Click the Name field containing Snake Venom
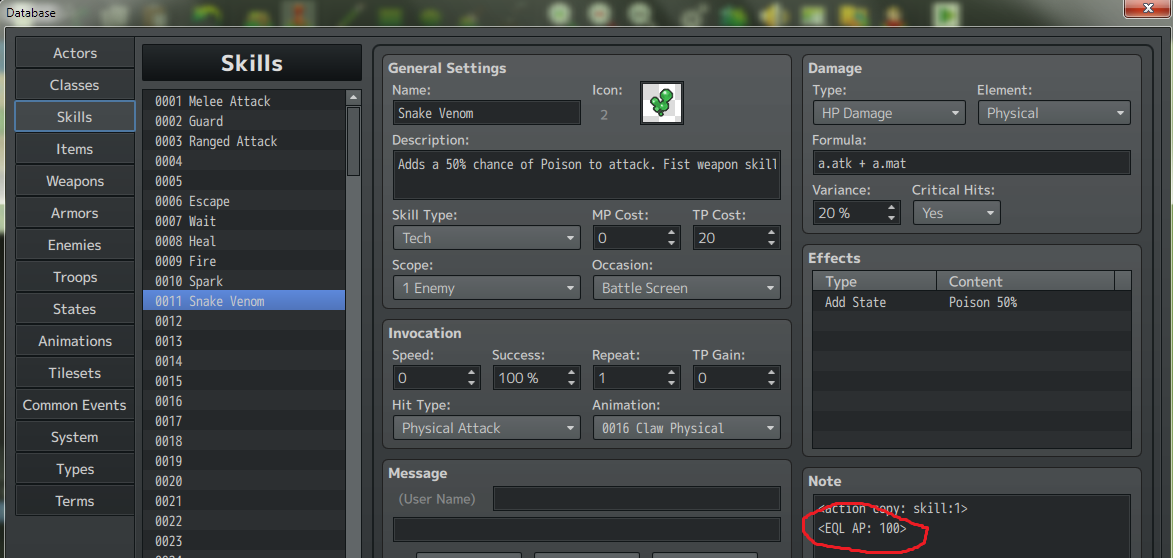This screenshot has height=558, width=1173. pyautogui.click(x=486, y=113)
